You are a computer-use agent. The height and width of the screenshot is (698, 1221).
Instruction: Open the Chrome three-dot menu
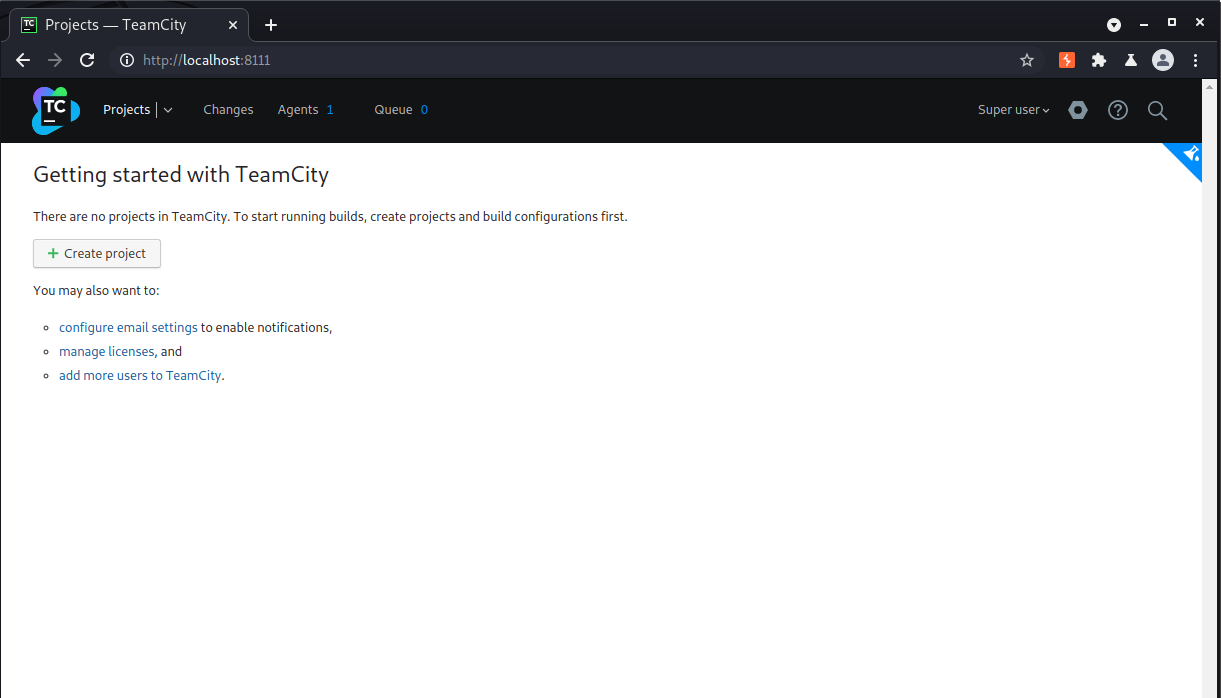(1196, 60)
